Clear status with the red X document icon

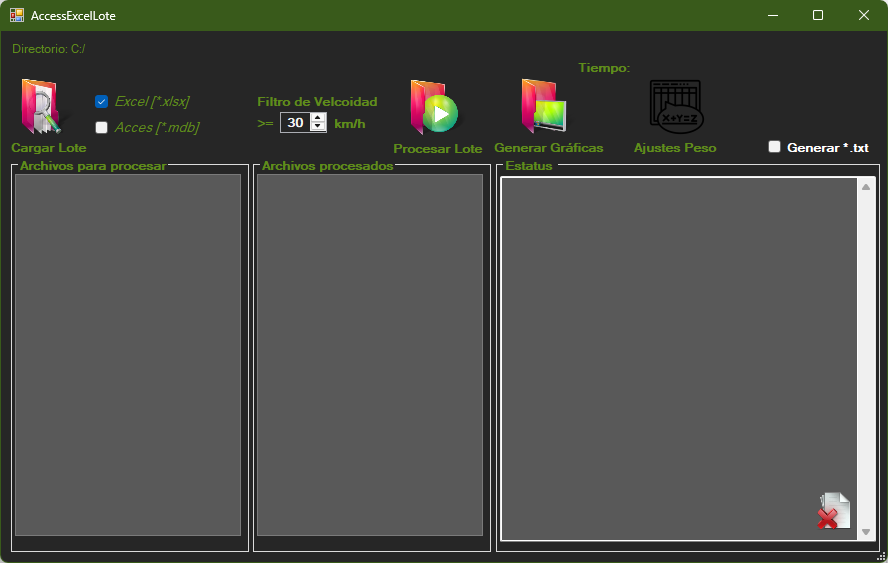point(832,511)
